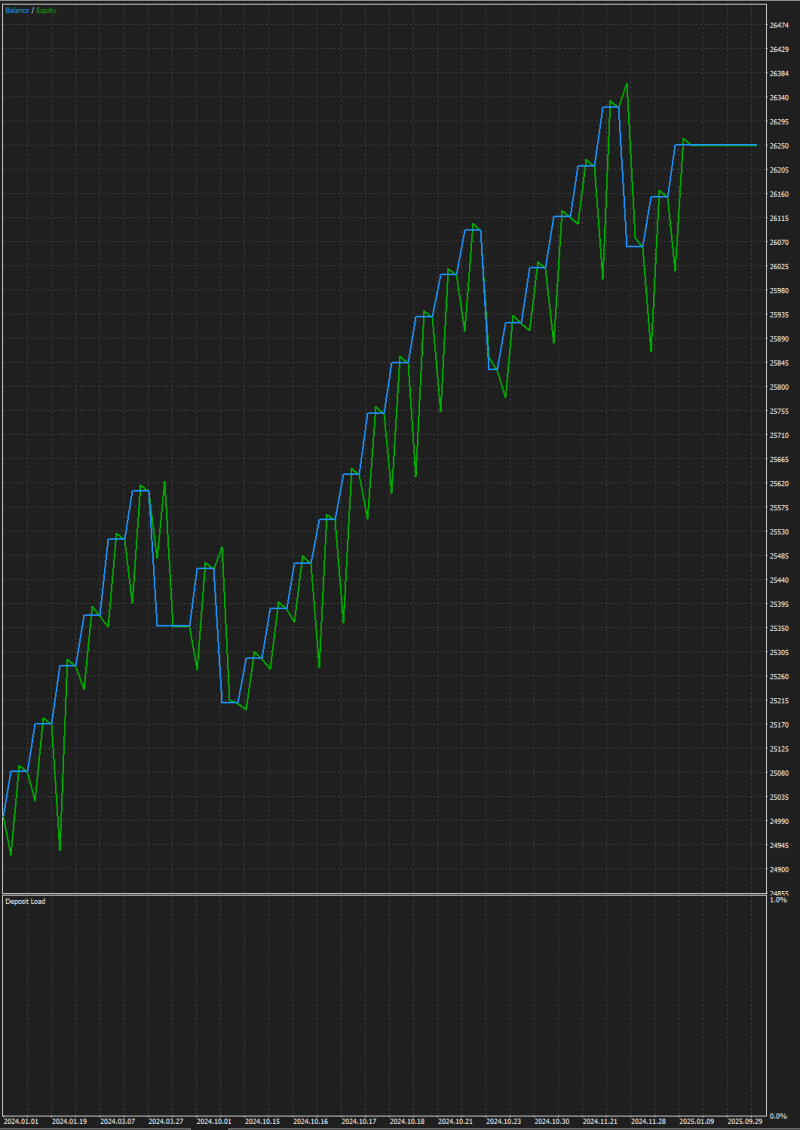Click the 25575 axis value
800x1130 pixels.
pyautogui.click(x=778, y=507)
